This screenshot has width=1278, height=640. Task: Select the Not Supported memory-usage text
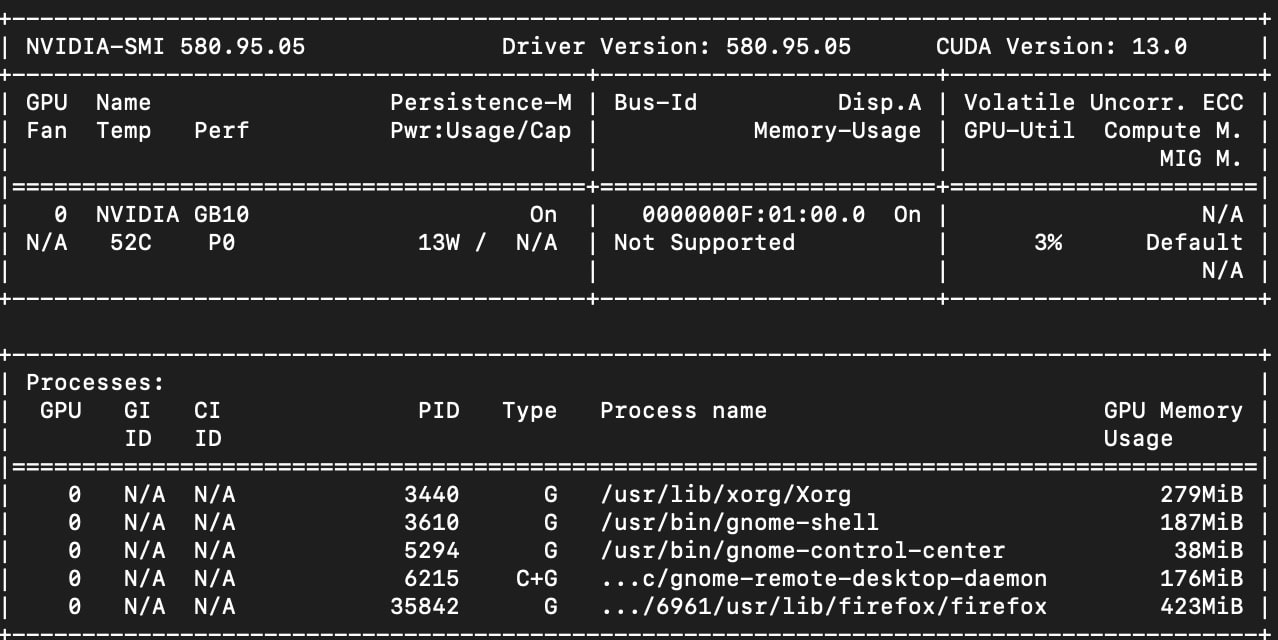[702, 242]
